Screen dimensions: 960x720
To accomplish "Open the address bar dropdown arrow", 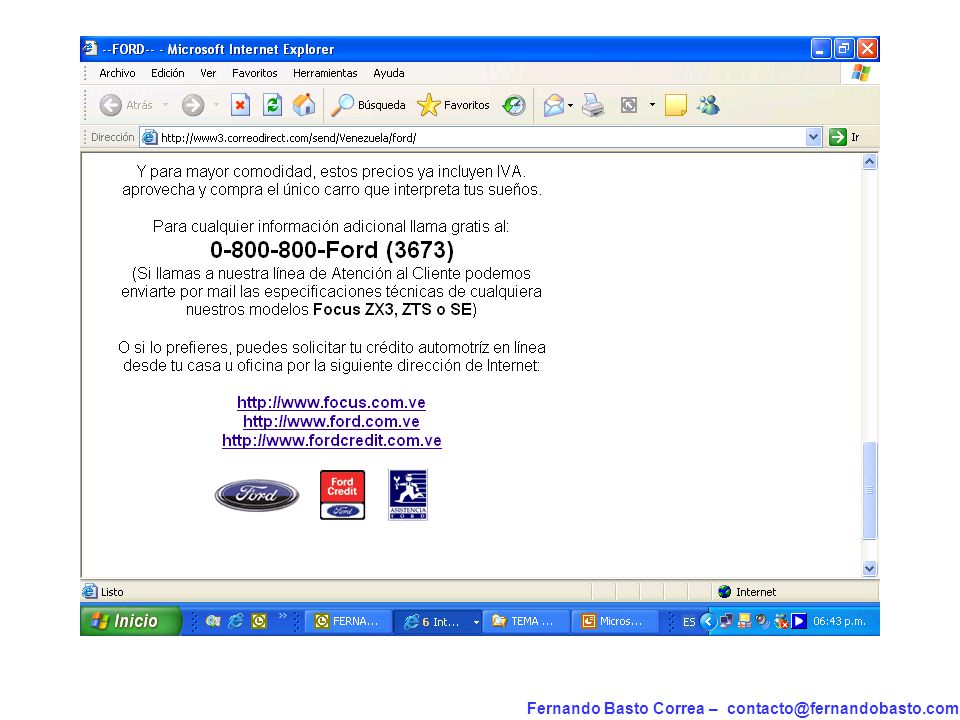I will tap(813, 137).
